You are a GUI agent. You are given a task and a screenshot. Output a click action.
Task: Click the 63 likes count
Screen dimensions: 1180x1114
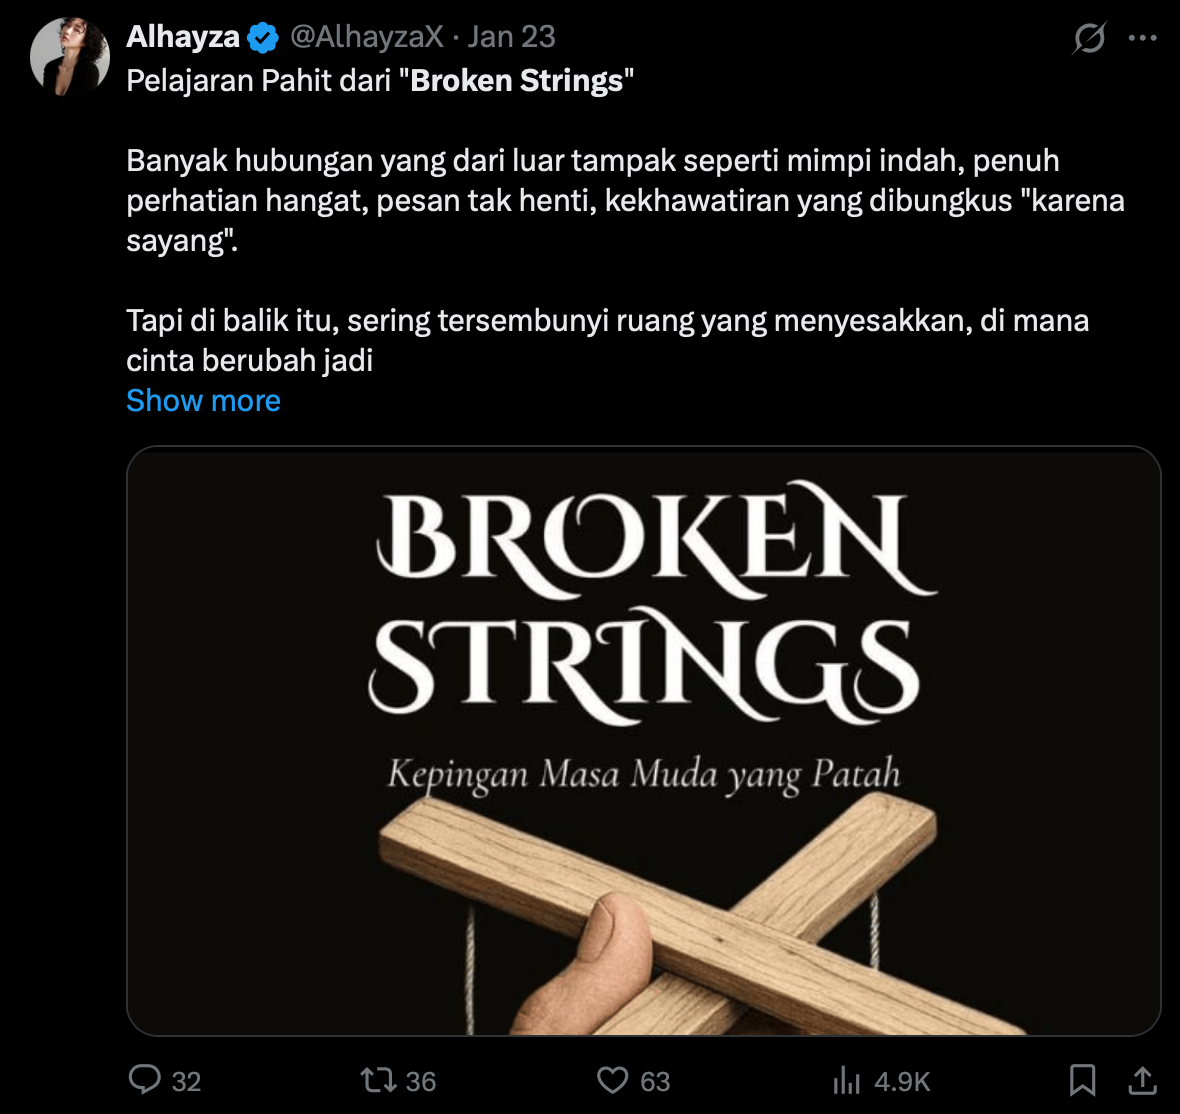[655, 1081]
